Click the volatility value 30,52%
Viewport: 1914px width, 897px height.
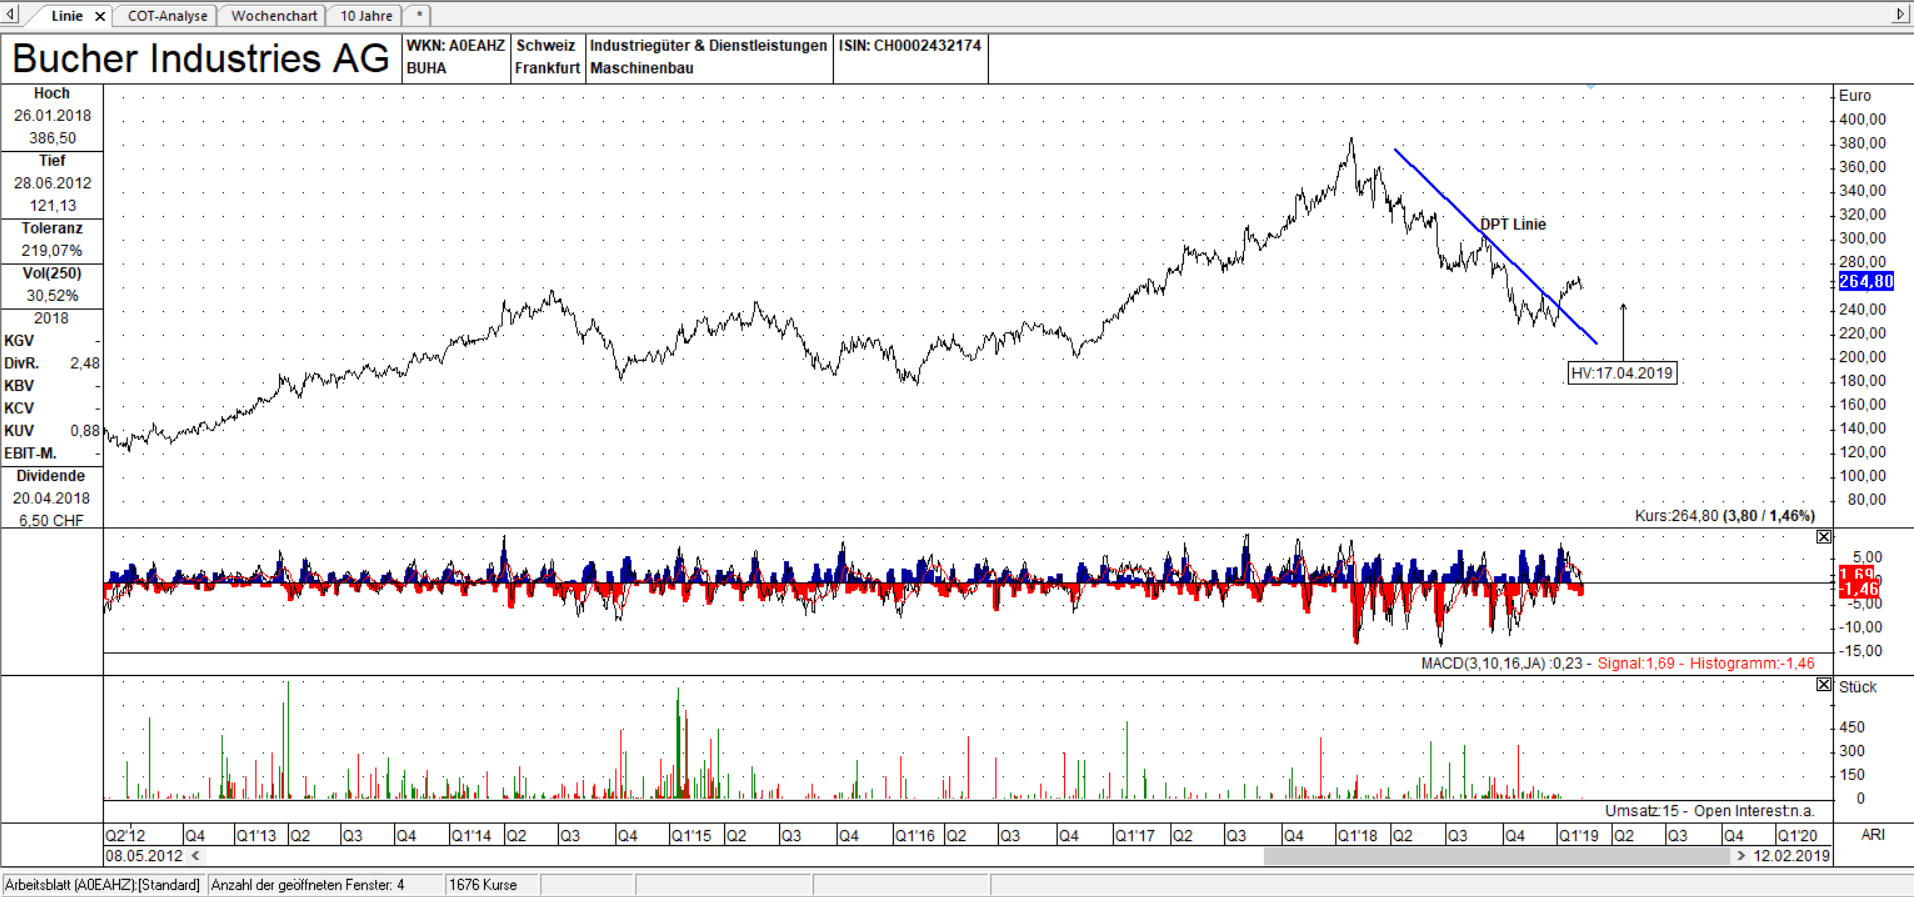pyautogui.click(x=52, y=296)
